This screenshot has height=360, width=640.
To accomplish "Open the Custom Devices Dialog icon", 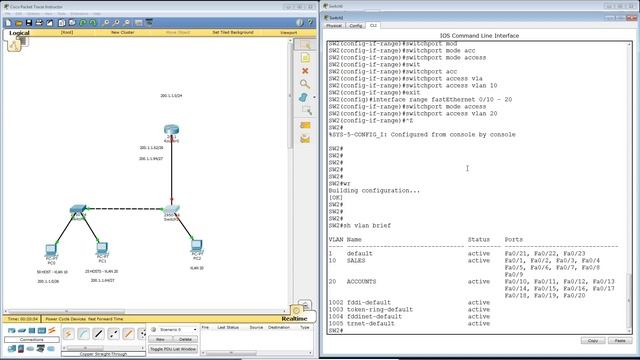I will [x=149, y=23].
